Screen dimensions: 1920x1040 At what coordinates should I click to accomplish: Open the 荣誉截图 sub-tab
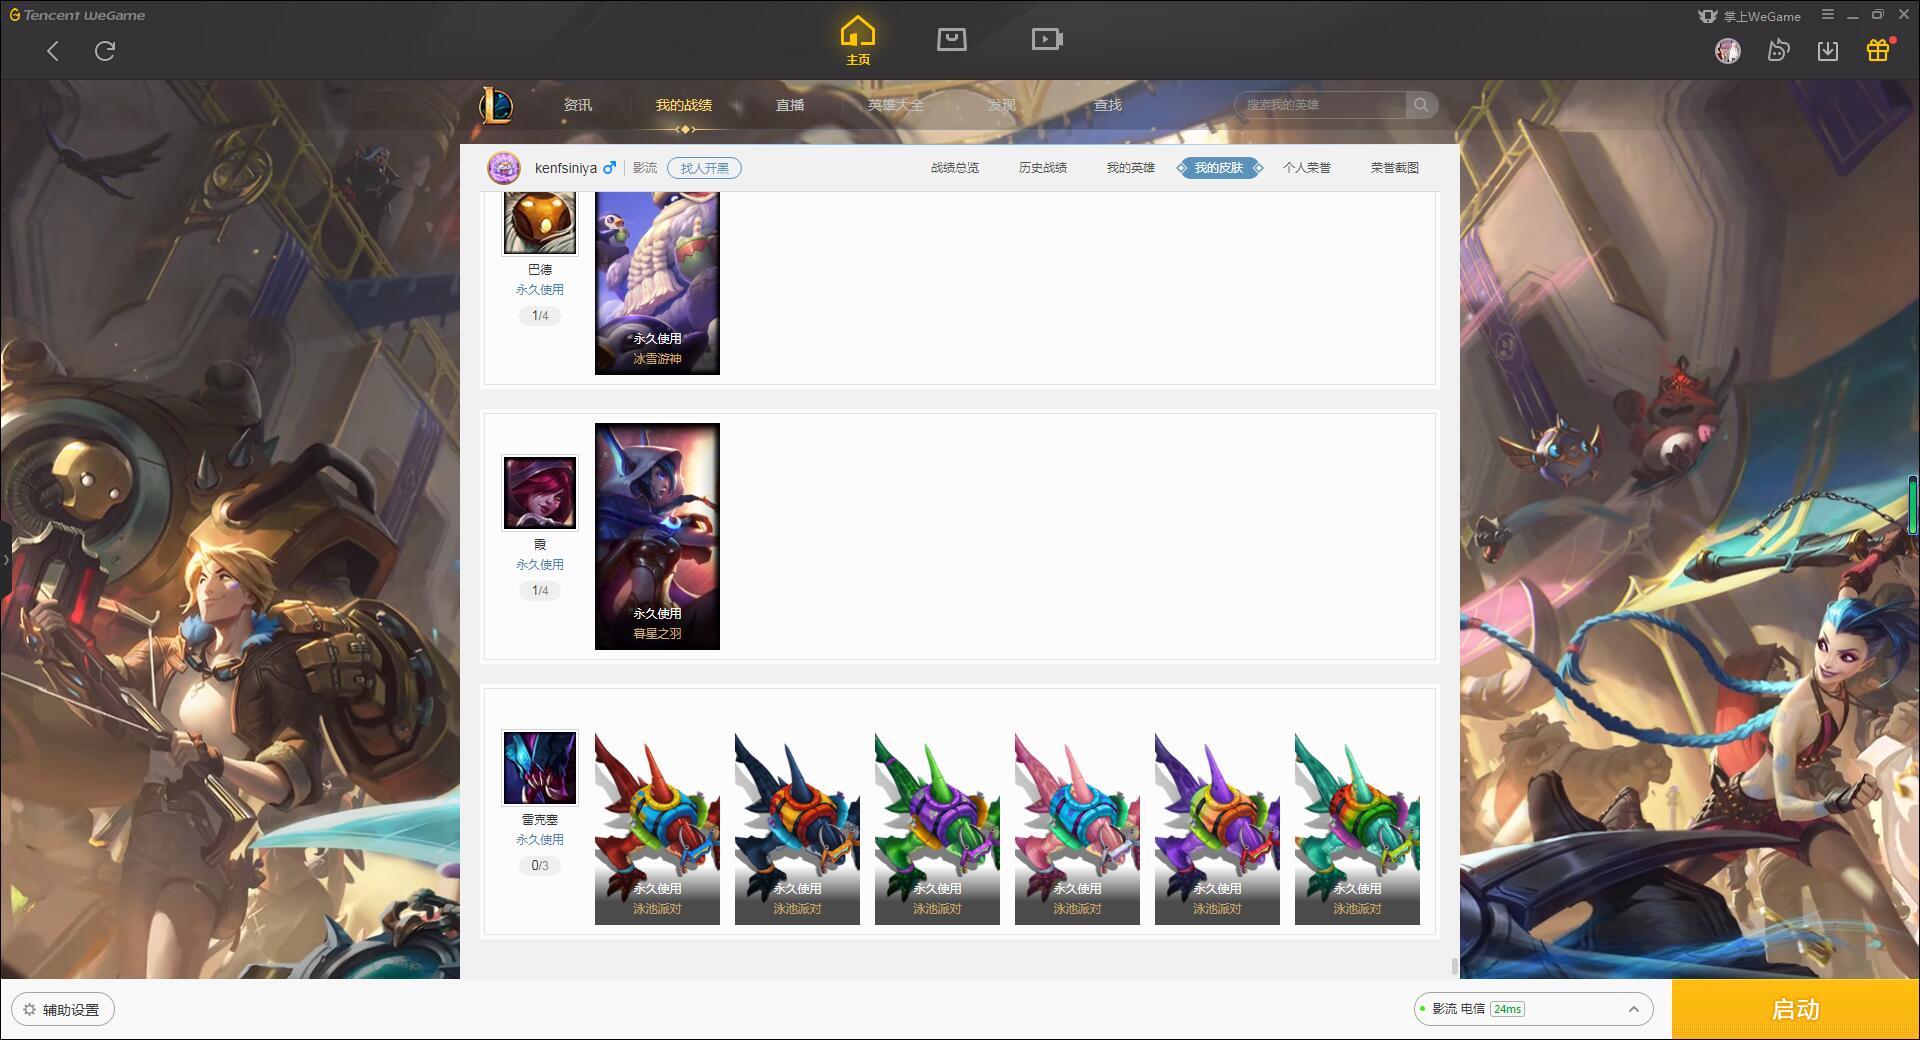tap(1395, 168)
